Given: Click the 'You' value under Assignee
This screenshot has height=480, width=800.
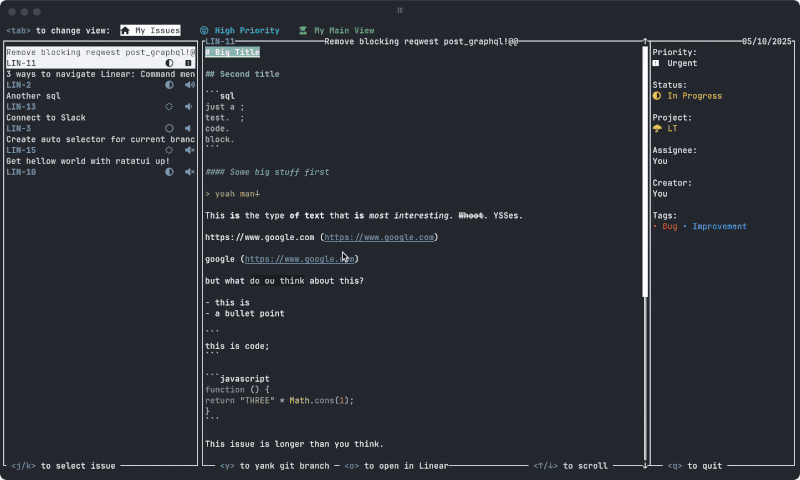Looking at the screenshot, I should (x=660, y=161).
